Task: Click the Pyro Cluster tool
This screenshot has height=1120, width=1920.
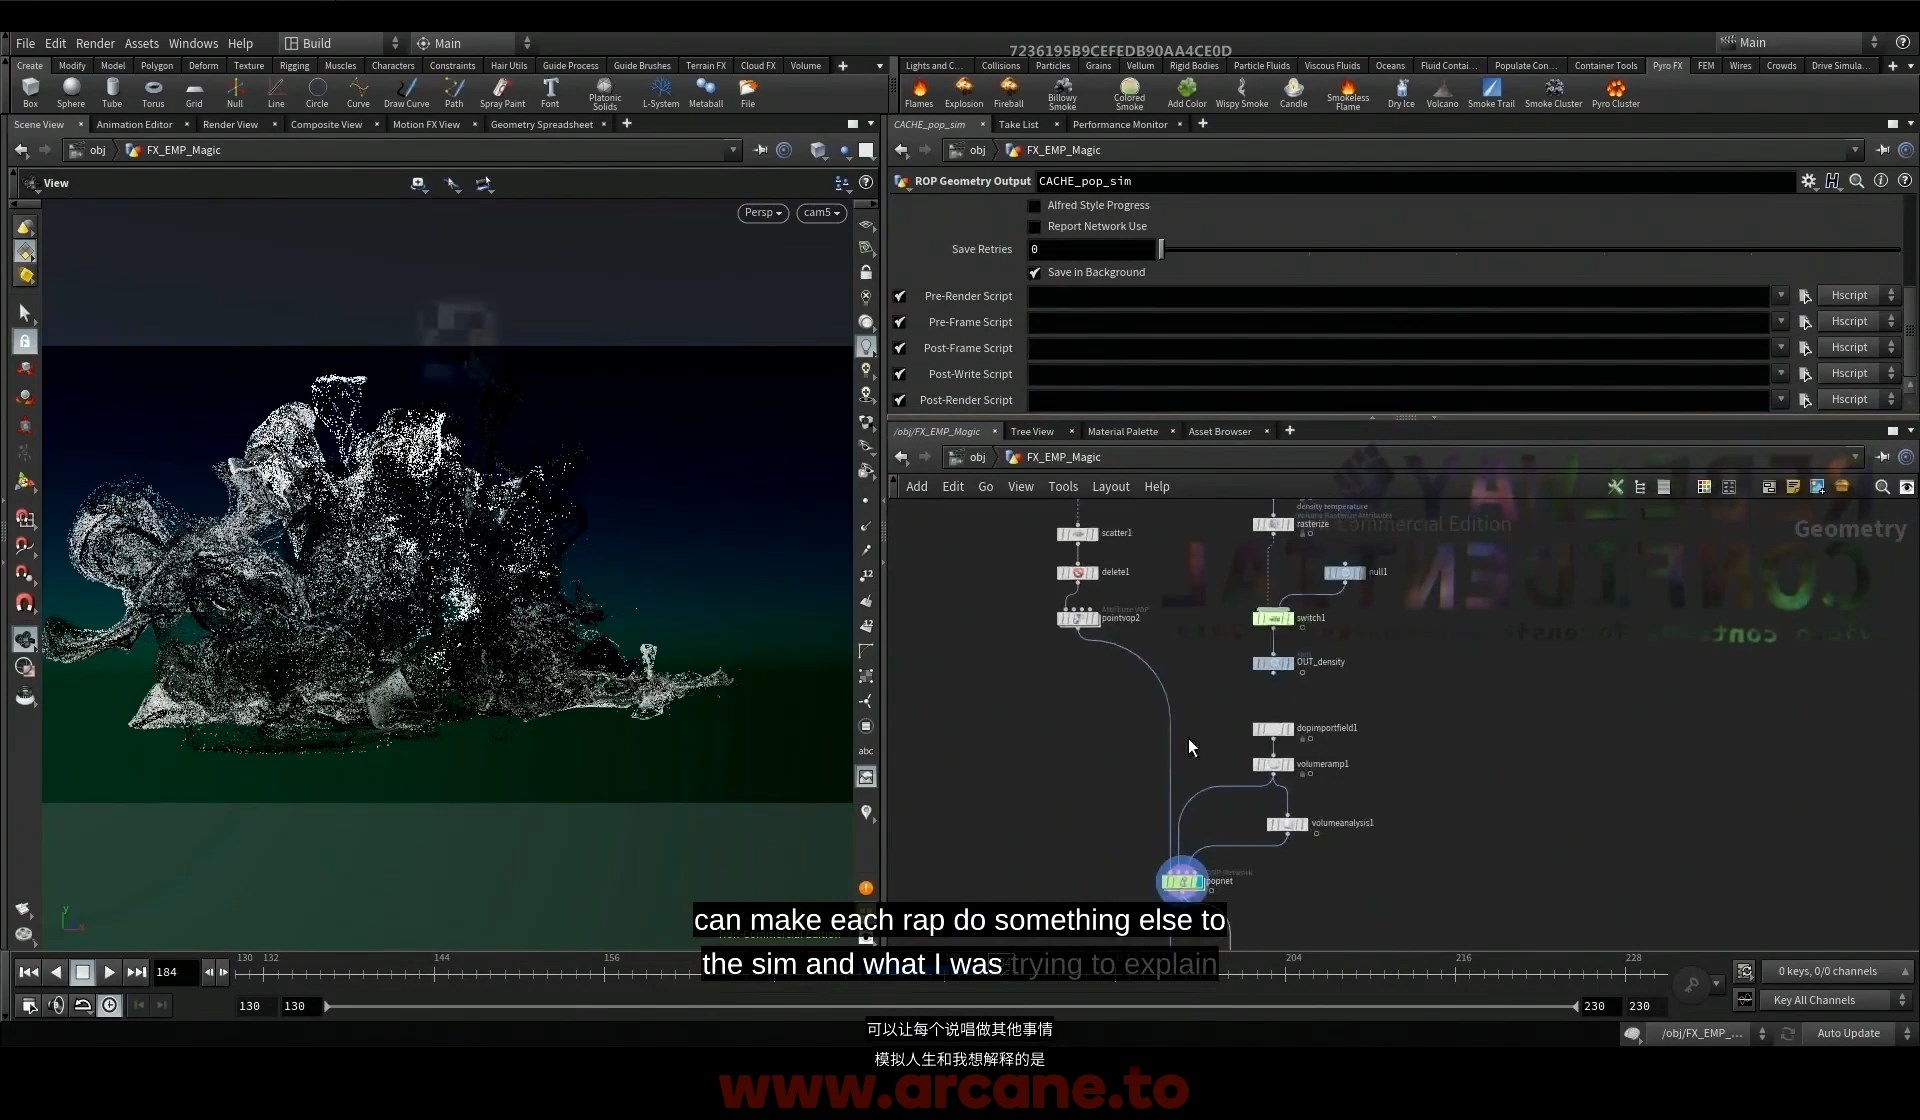Action: tap(1616, 92)
